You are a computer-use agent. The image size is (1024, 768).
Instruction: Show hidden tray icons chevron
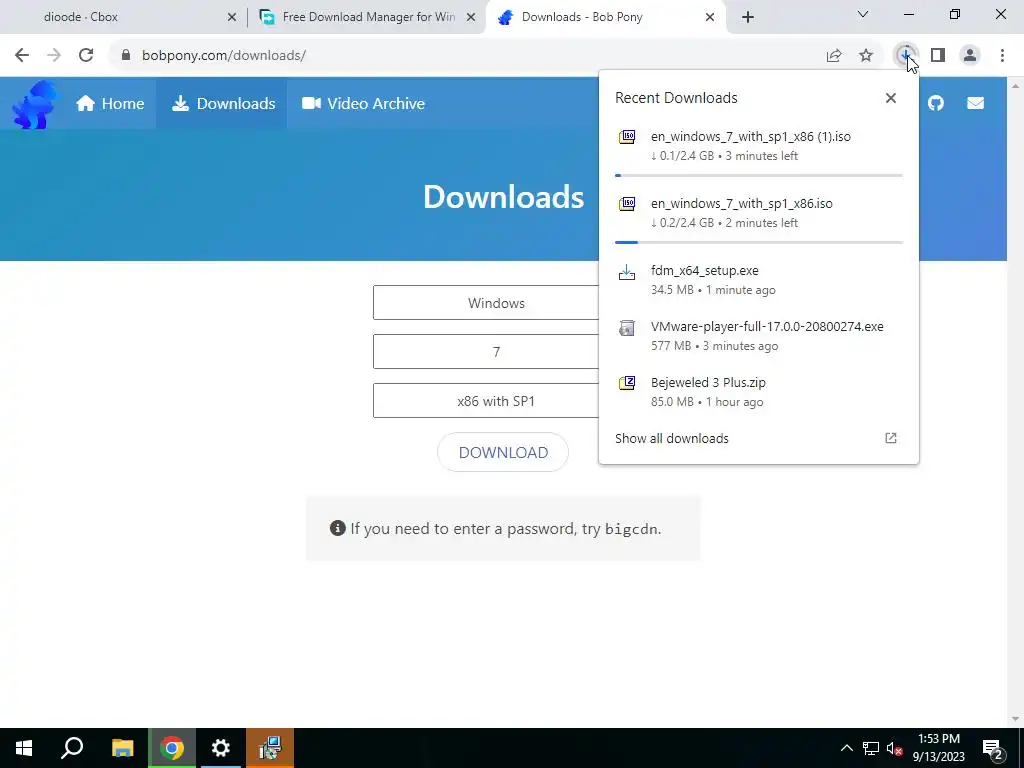[x=846, y=748]
